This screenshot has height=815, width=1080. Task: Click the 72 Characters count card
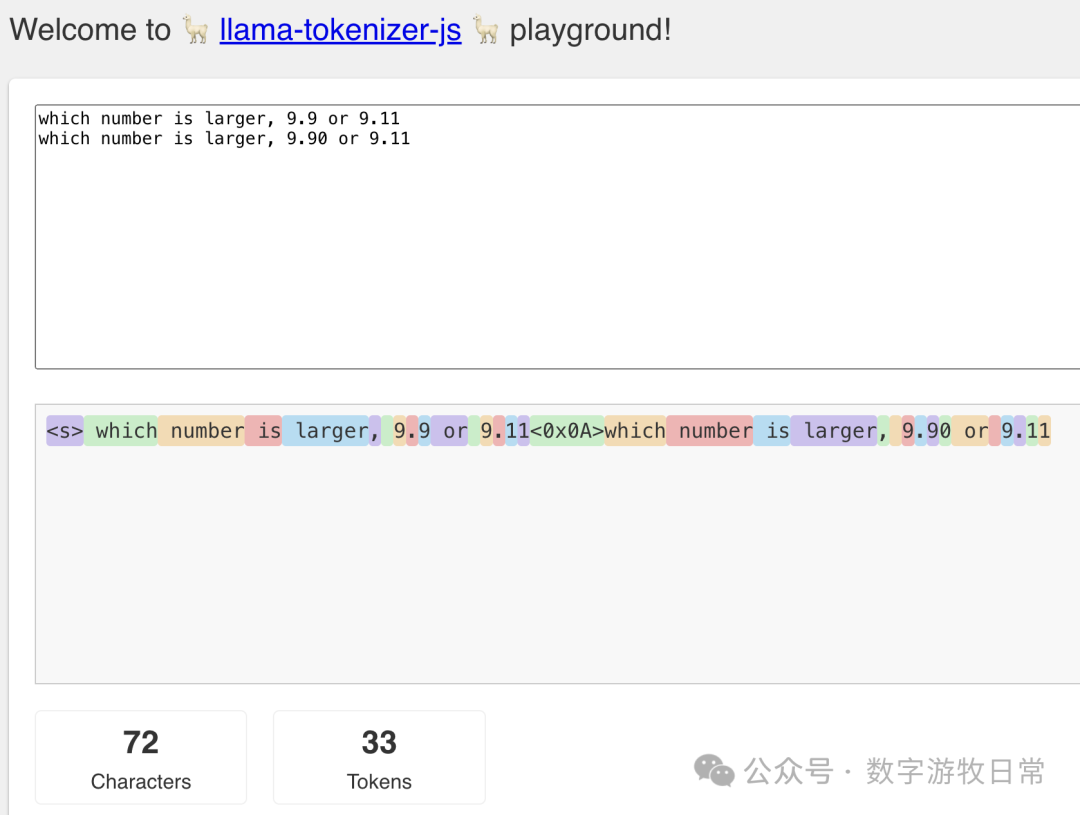coord(141,757)
